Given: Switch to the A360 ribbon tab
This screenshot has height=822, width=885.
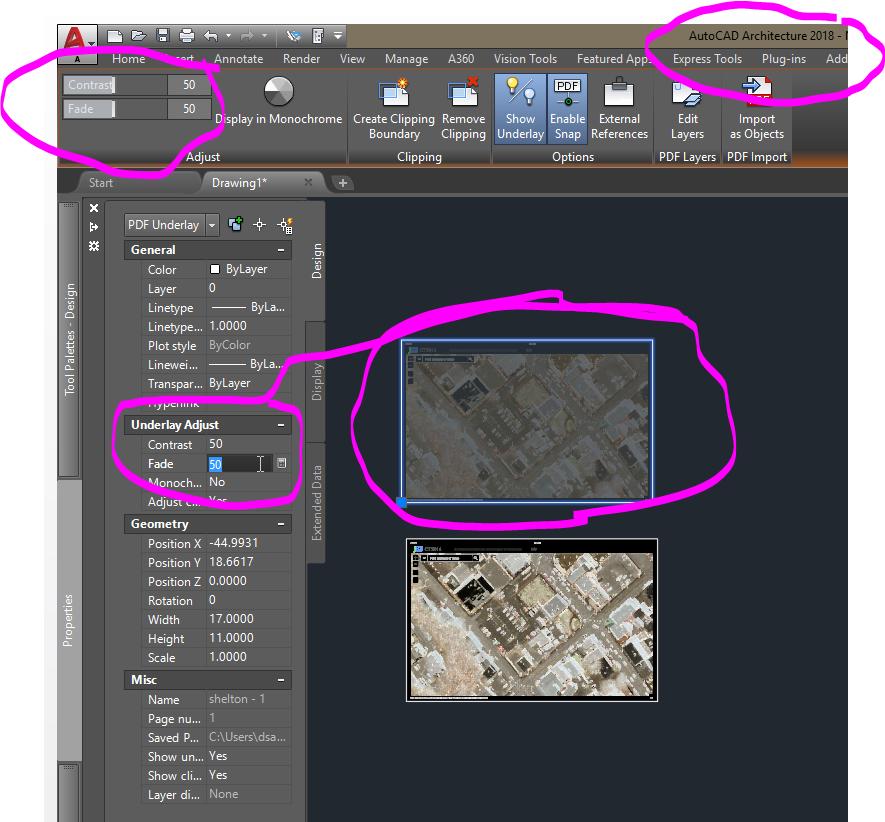Looking at the screenshot, I should pyautogui.click(x=461, y=59).
